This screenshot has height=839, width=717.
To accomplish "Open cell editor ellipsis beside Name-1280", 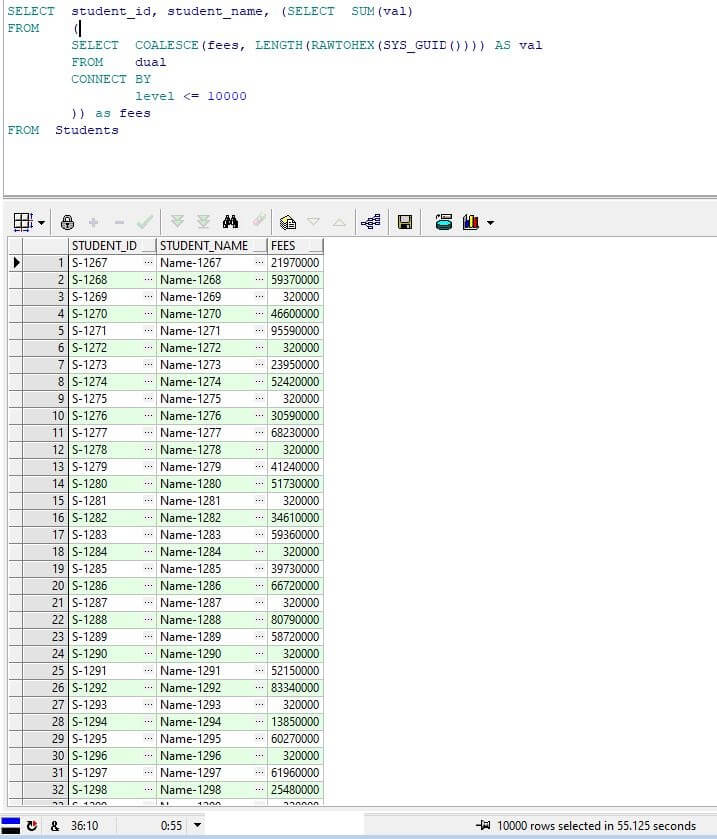I will (259, 484).
